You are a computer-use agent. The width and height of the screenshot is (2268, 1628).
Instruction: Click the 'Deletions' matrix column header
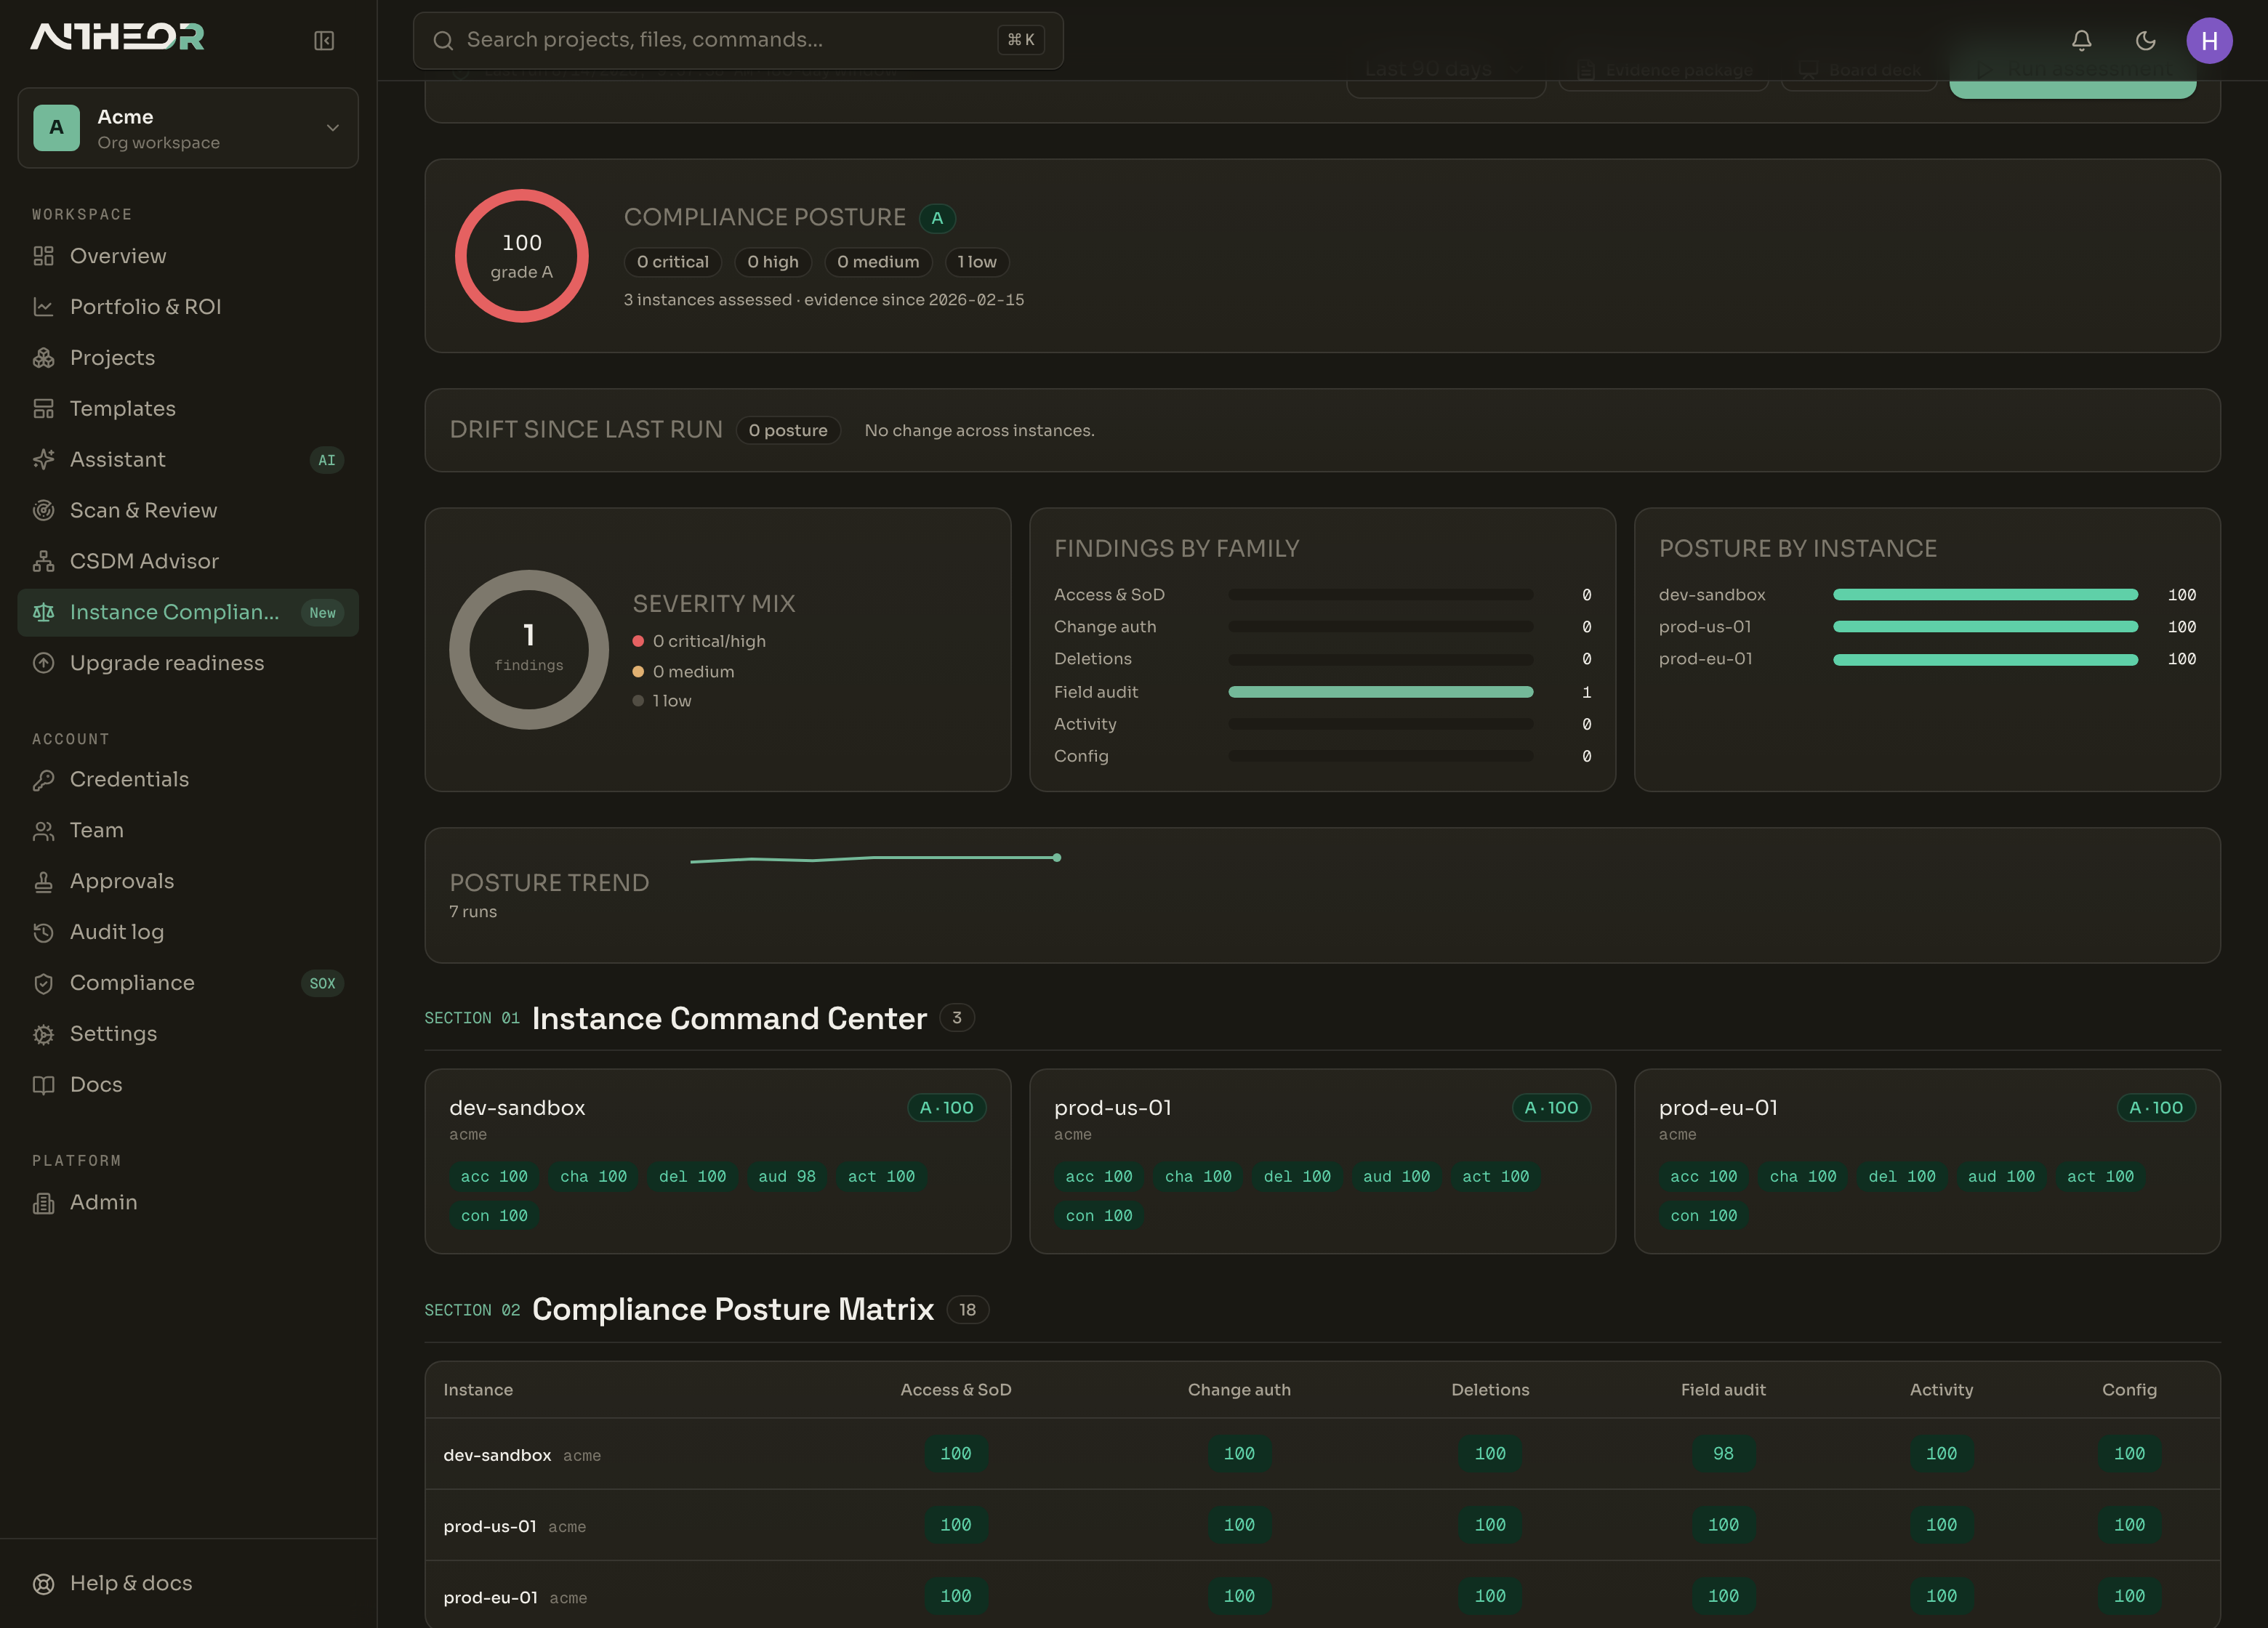(1490, 1390)
